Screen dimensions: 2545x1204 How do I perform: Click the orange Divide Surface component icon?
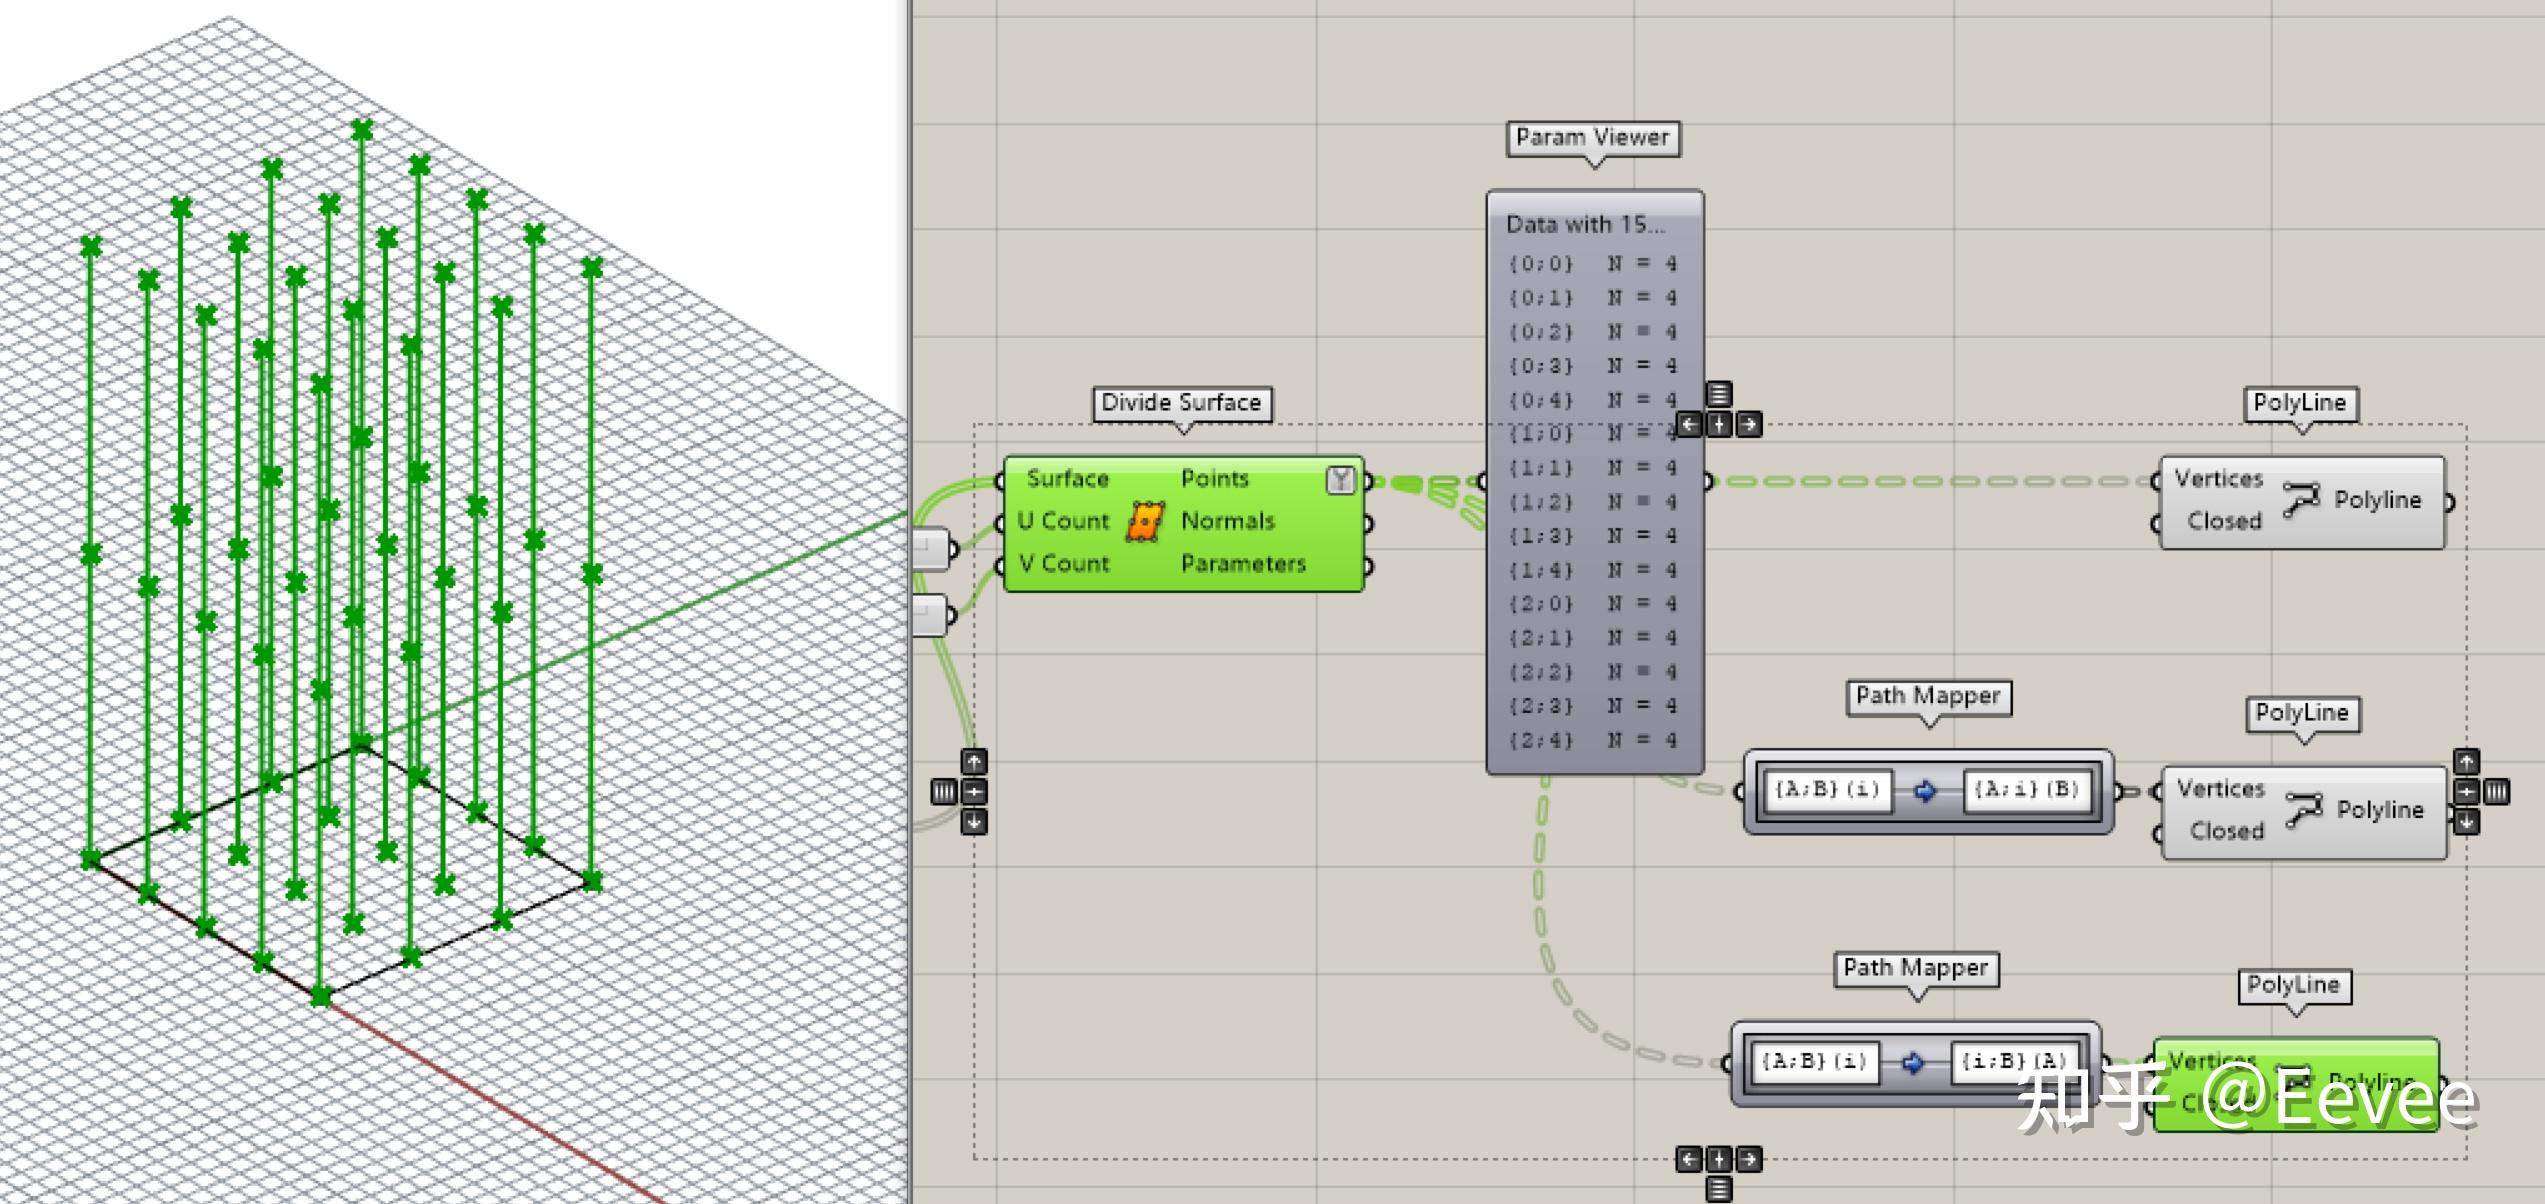click(x=1146, y=522)
